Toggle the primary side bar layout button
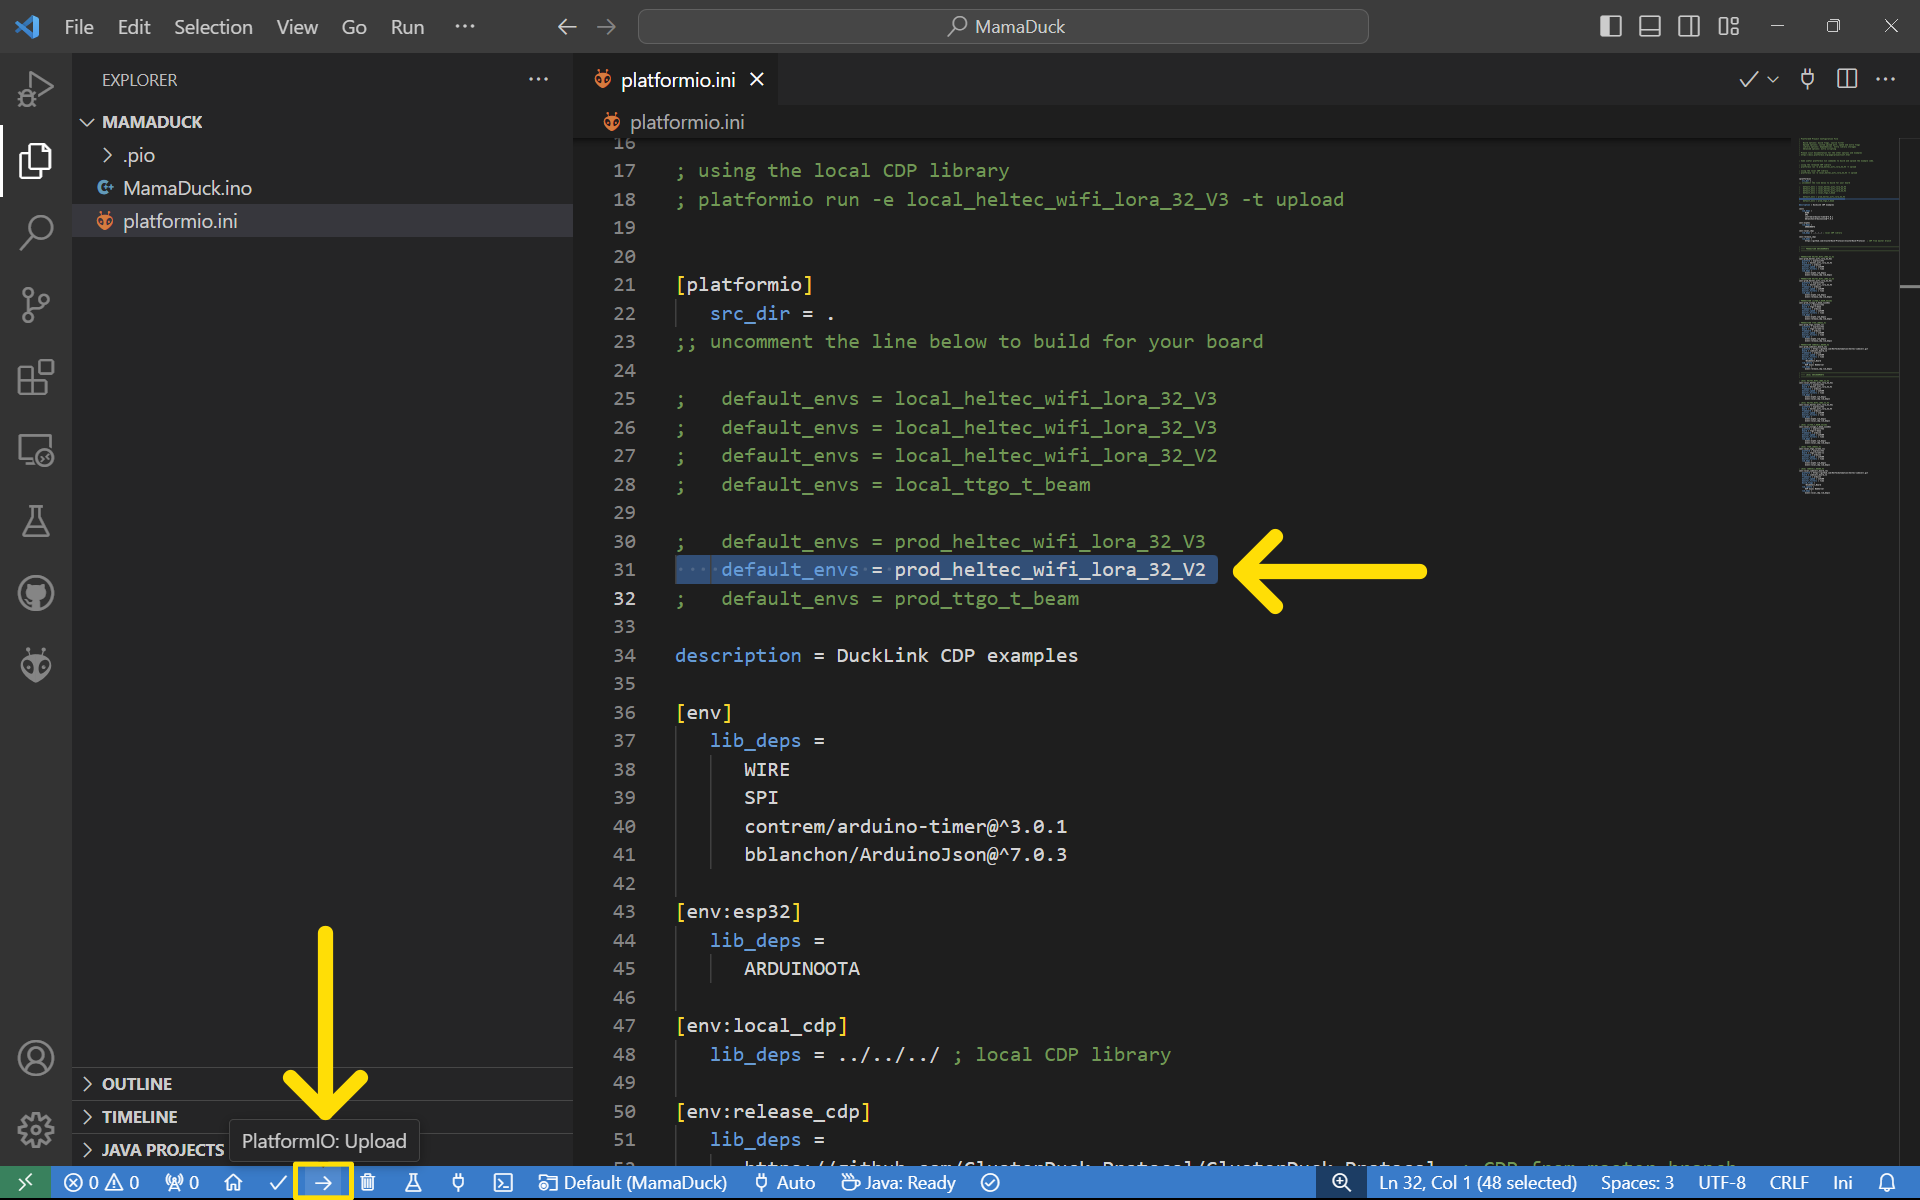 click(x=1610, y=27)
